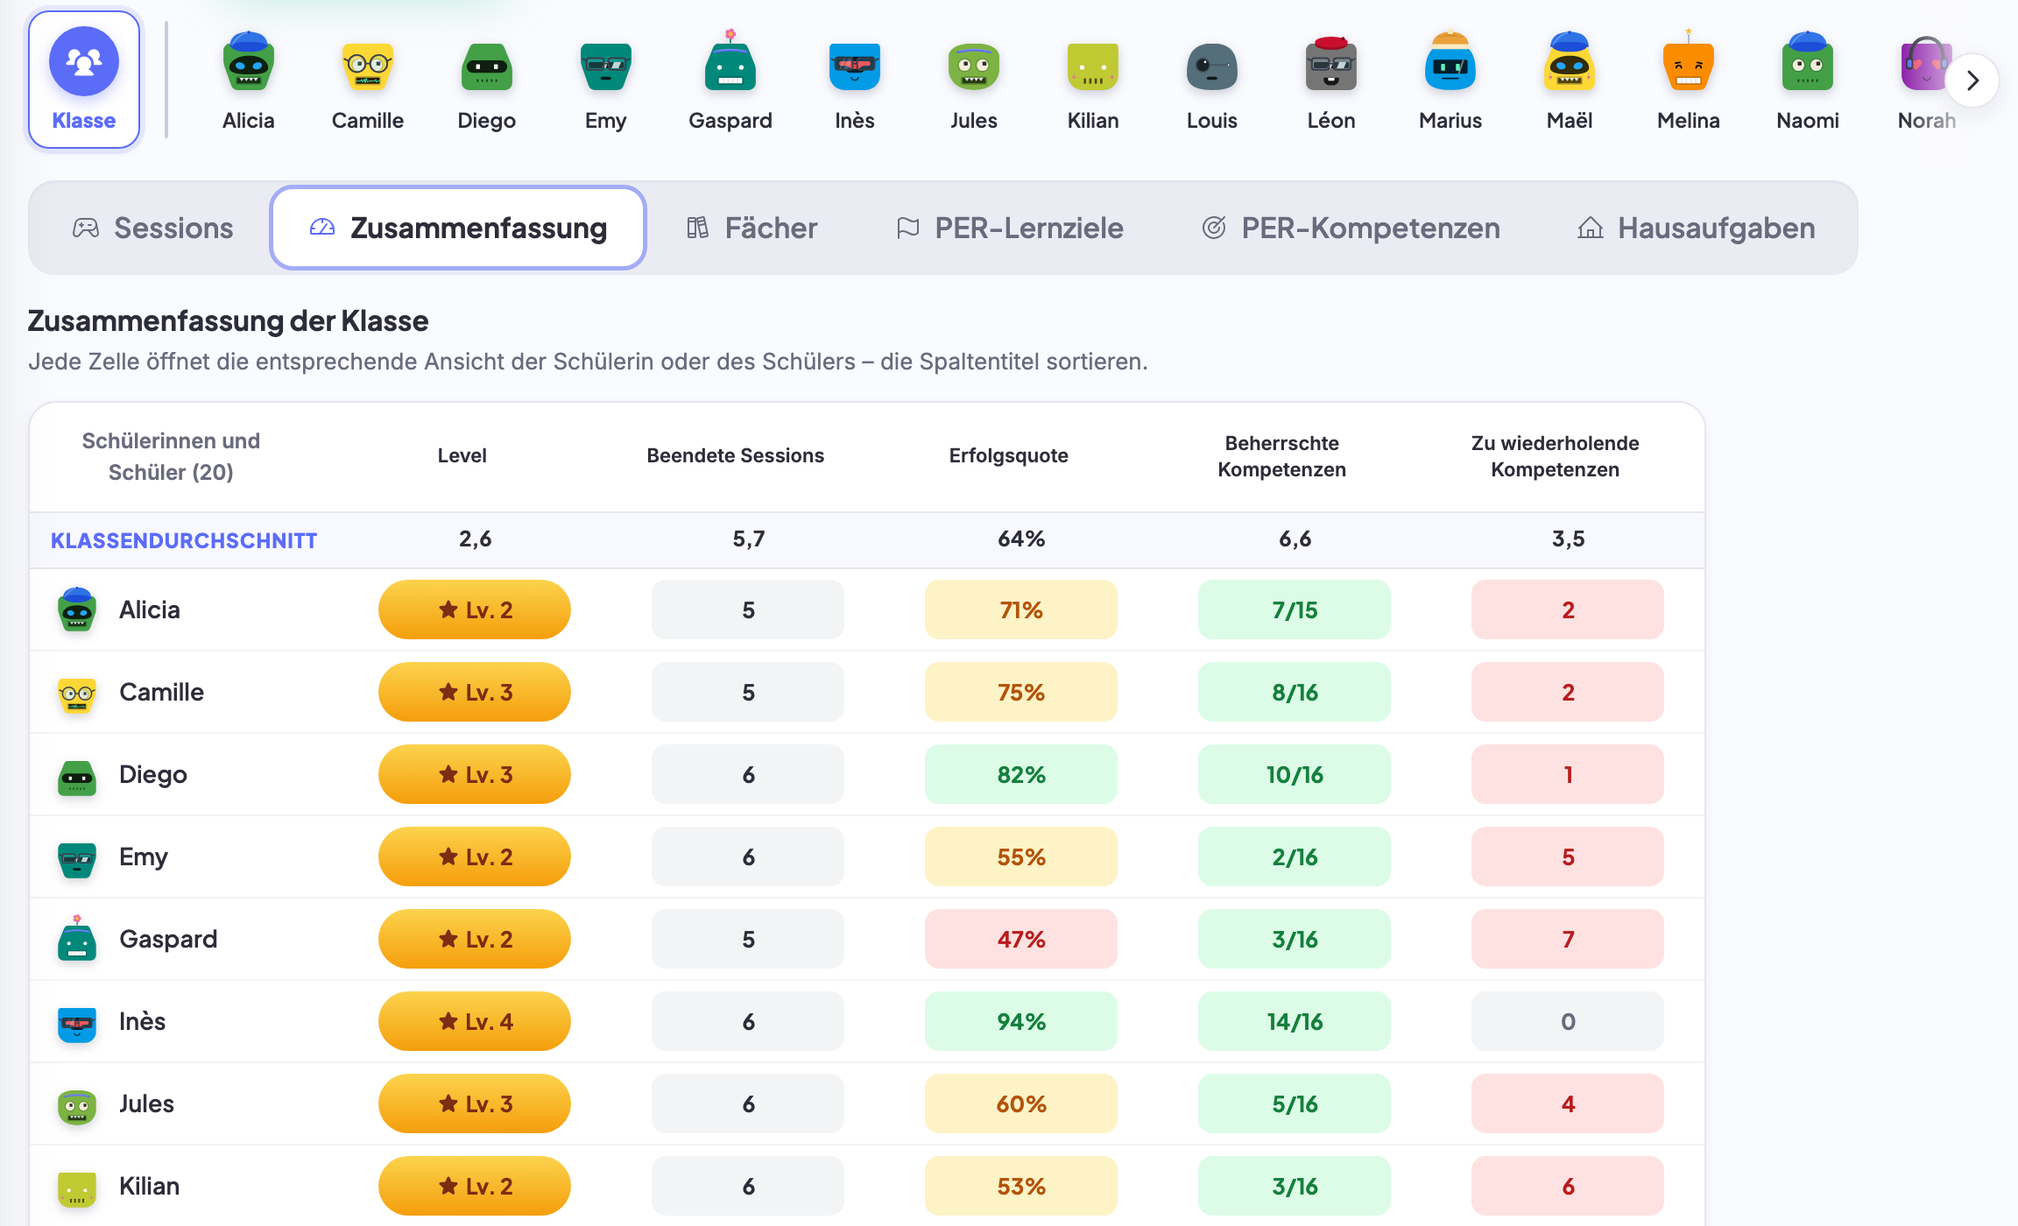Sort by Beherrschte Kompetenzen header
2018x1226 pixels.
coord(1281,456)
